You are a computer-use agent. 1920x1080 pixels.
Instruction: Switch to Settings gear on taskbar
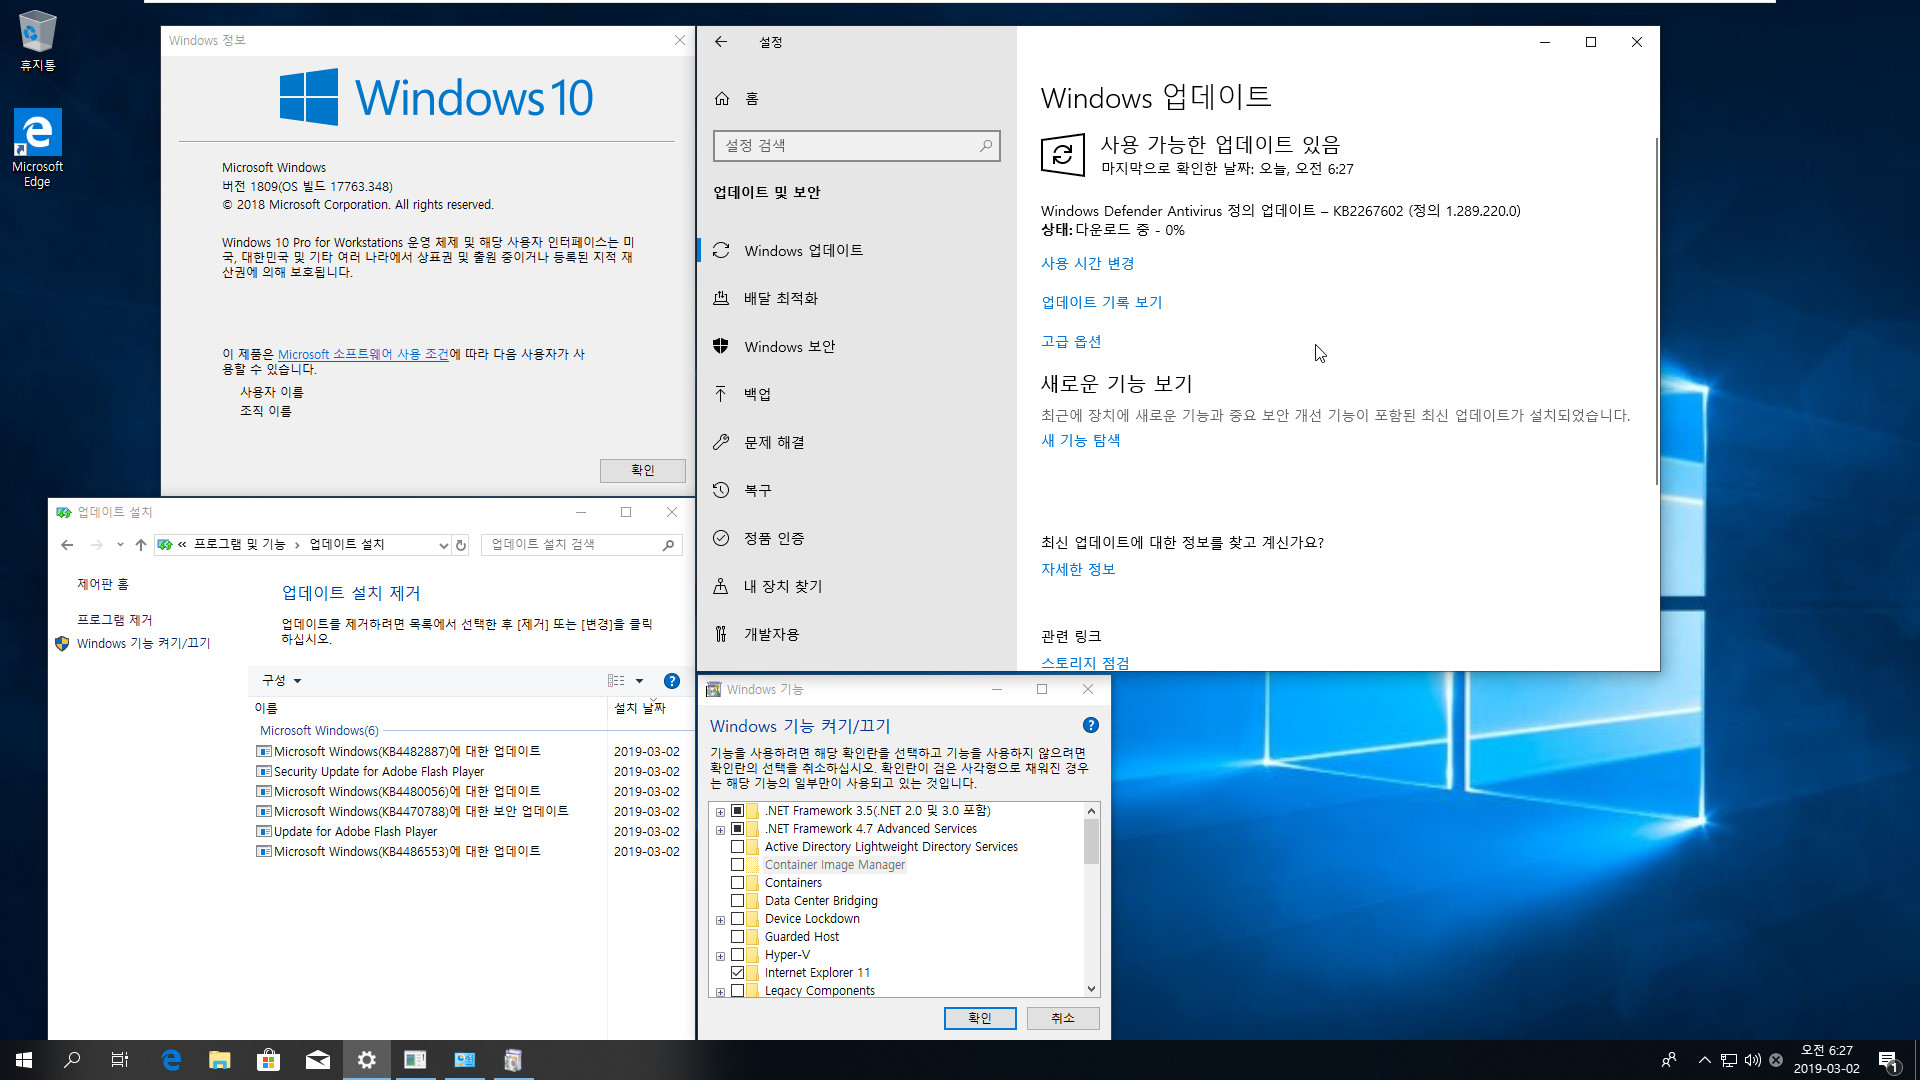(x=366, y=1060)
